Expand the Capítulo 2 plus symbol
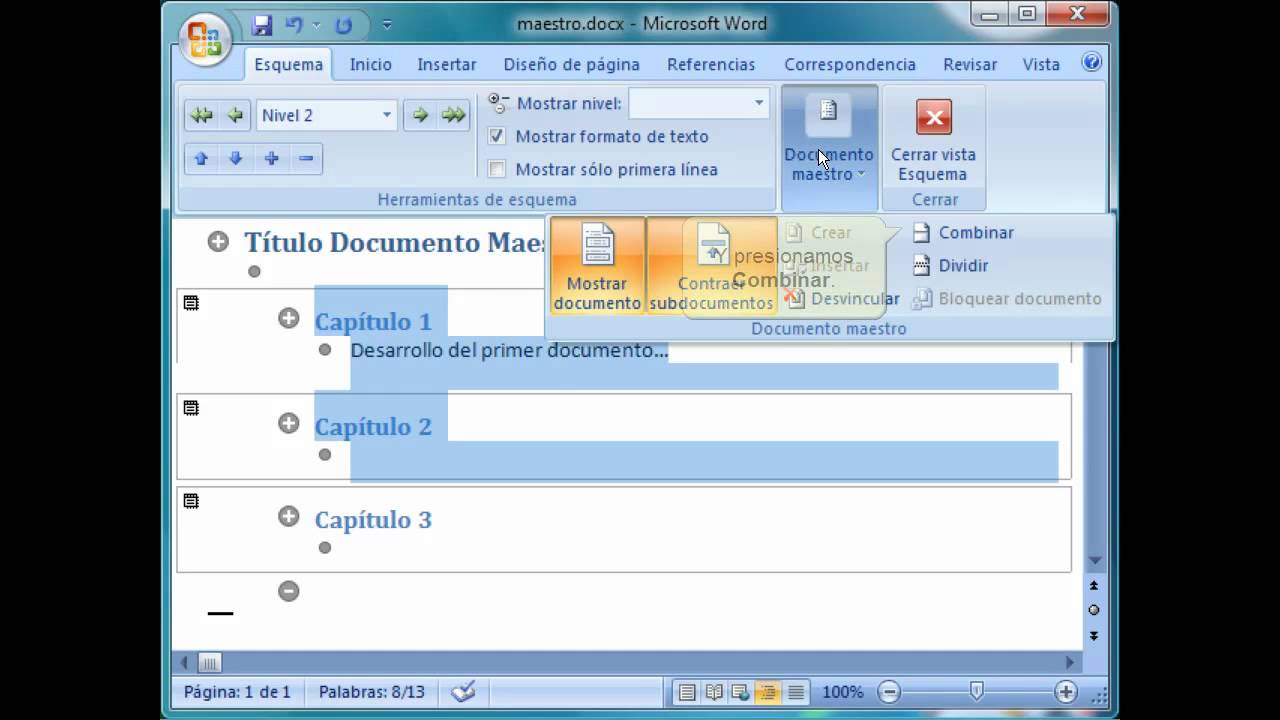 (289, 423)
